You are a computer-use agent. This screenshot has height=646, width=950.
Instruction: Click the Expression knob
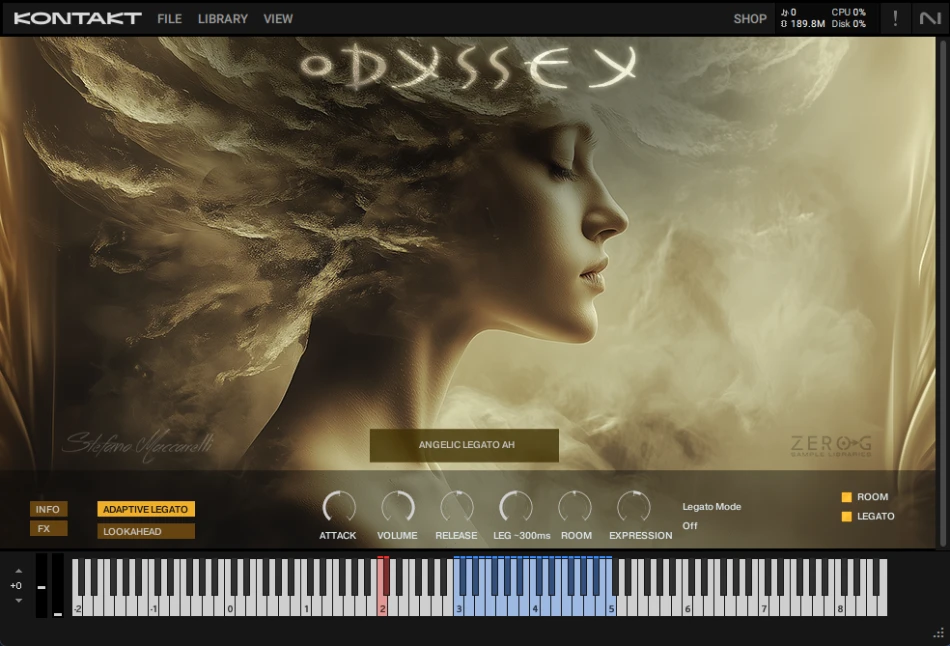(x=634, y=507)
